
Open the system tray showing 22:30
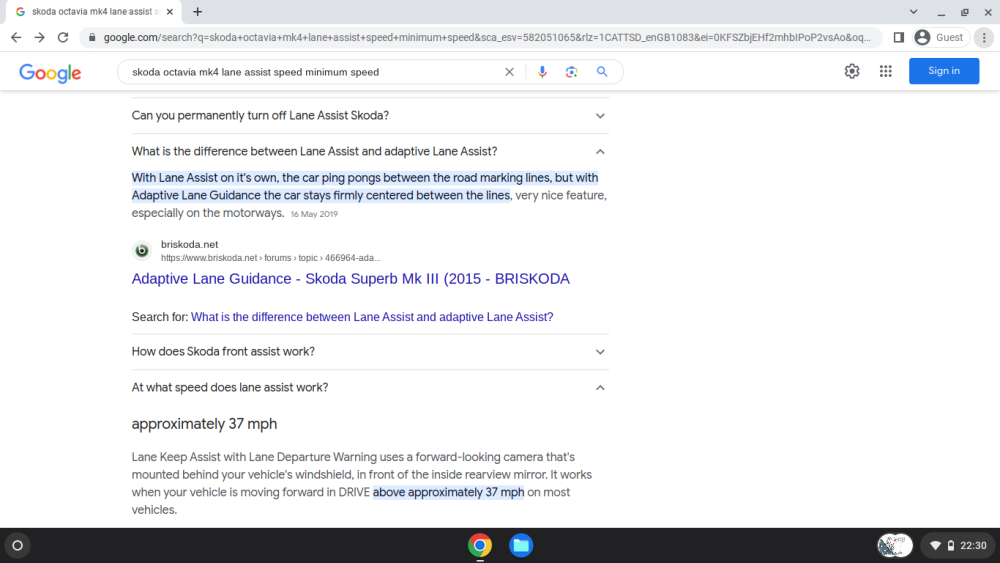(958, 545)
